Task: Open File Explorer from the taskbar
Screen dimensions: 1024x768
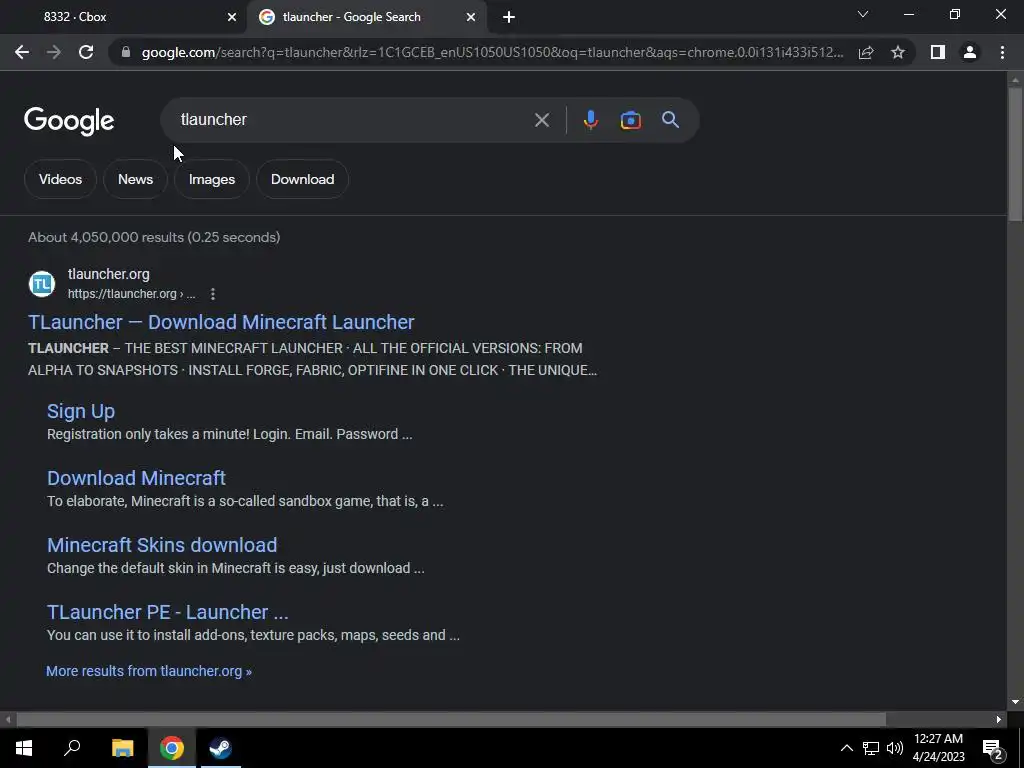Action: coord(122,748)
